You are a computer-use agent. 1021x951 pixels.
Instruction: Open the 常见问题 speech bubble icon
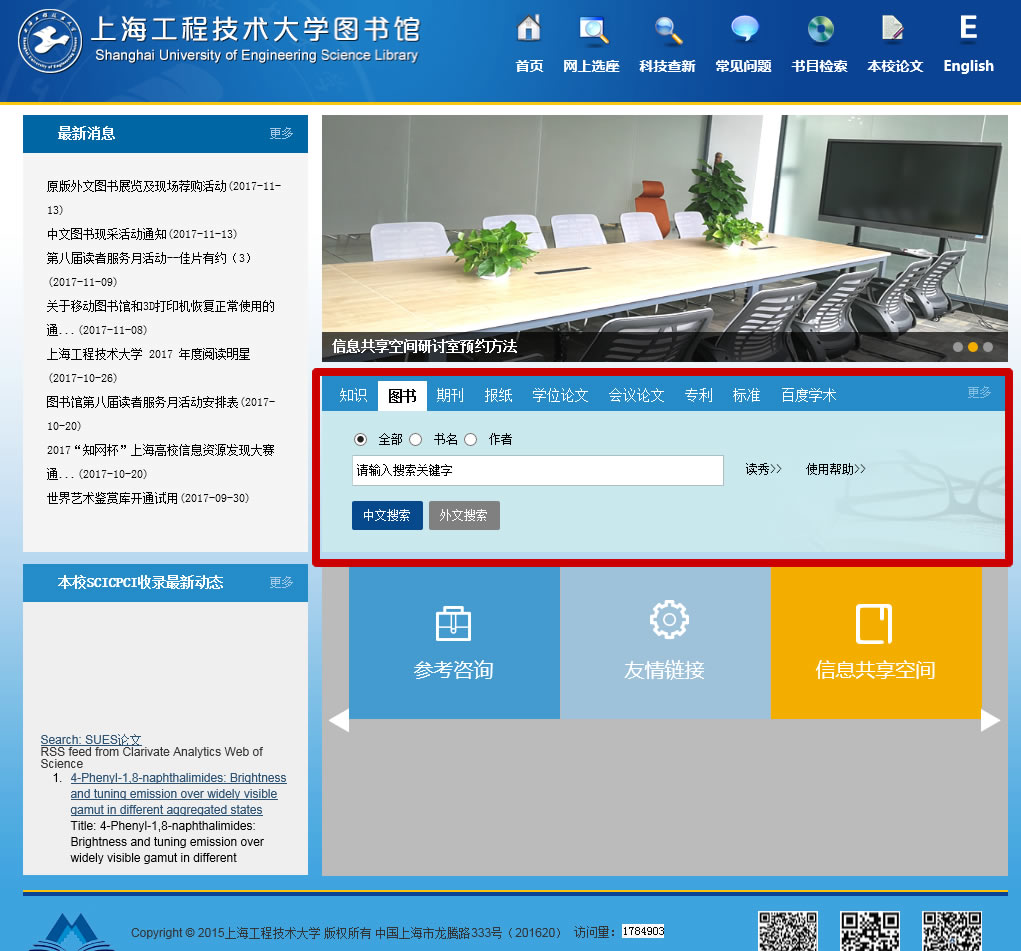(x=743, y=30)
